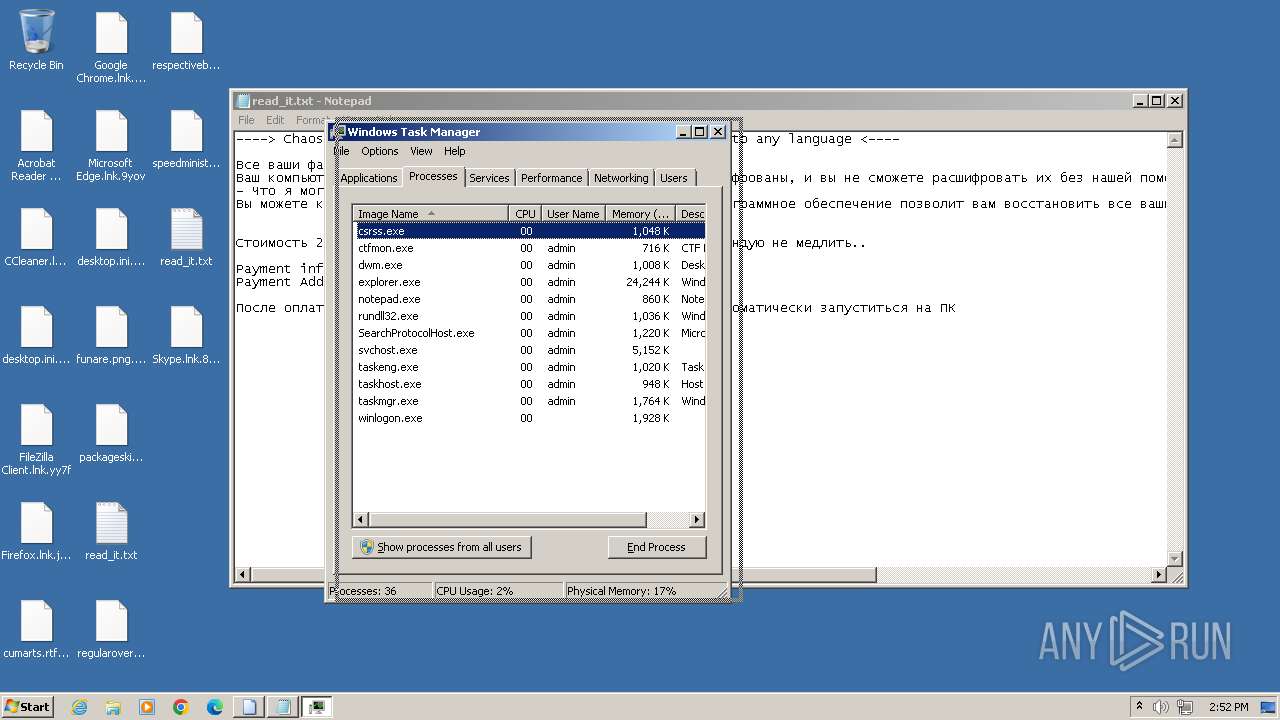Select the rundll32.exe process row
The width and height of the screenshot is (1280, 720).
530,316
